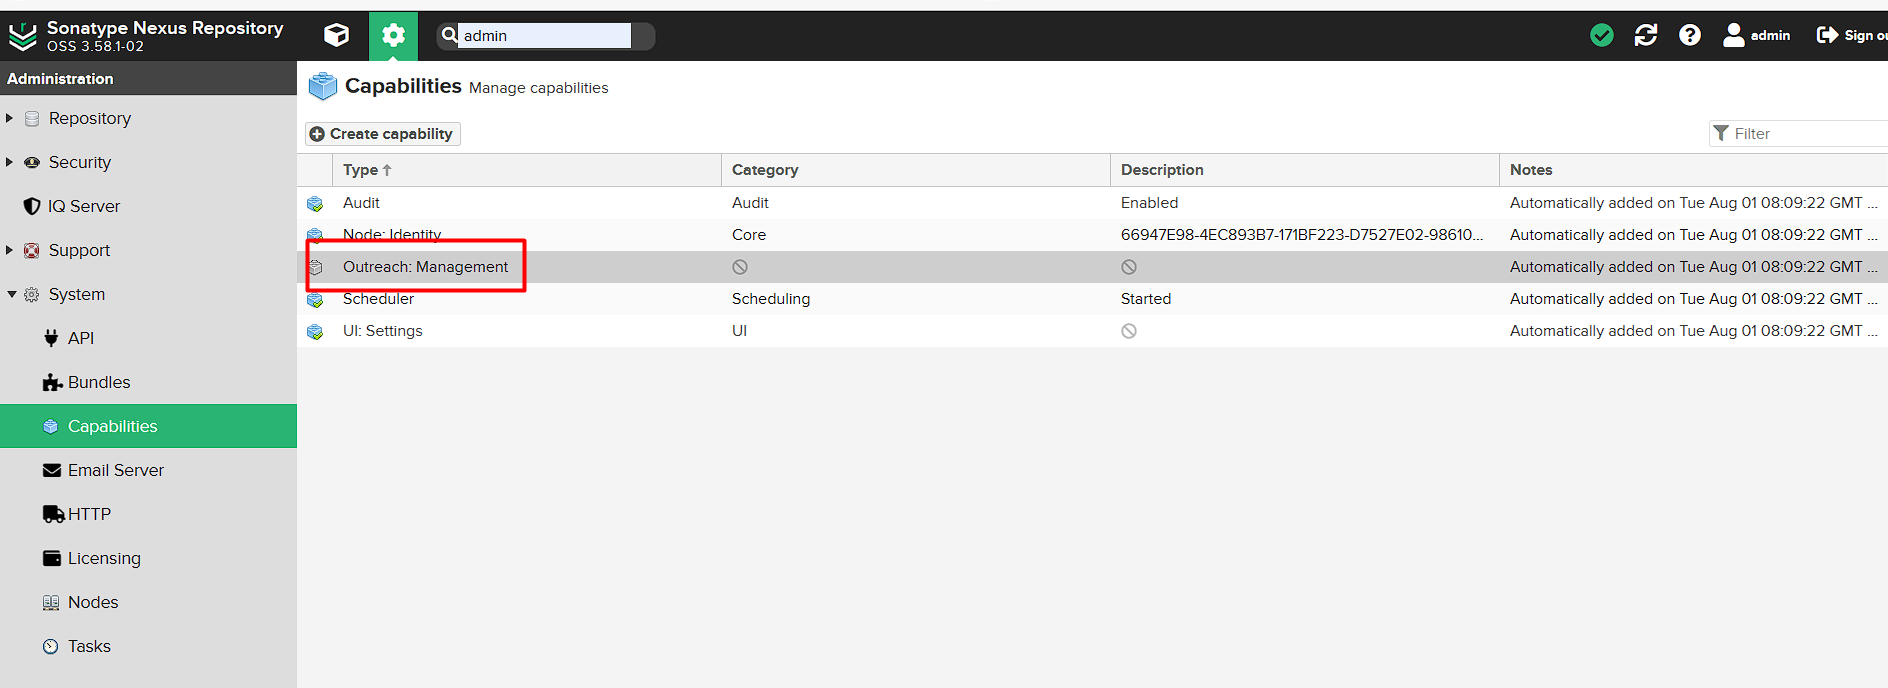Expand the Repository tree node
The image size is (1888, 688).
[x=10, y=118]
